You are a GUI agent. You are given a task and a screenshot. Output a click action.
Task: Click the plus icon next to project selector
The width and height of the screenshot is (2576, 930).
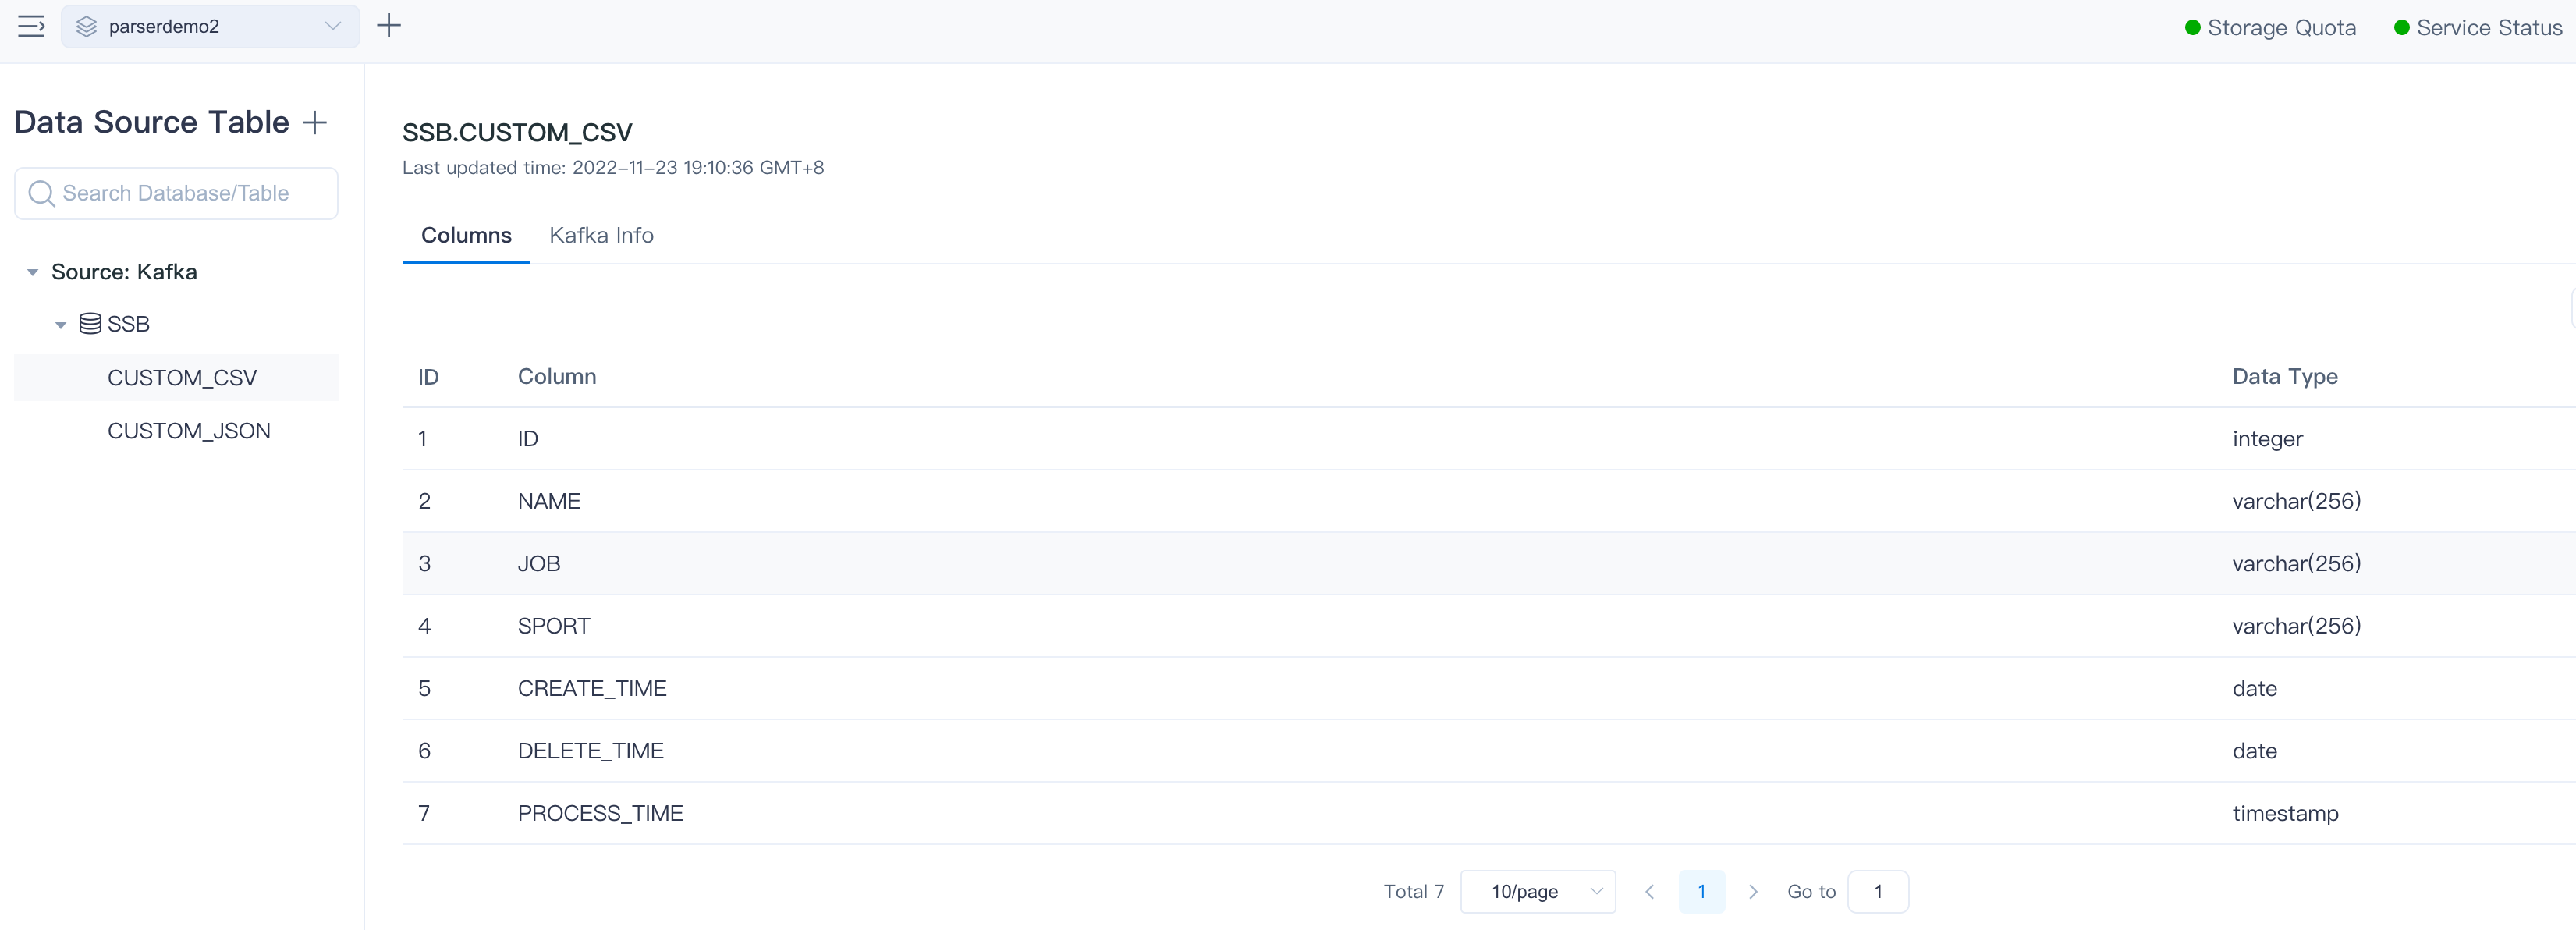[389, 26]
